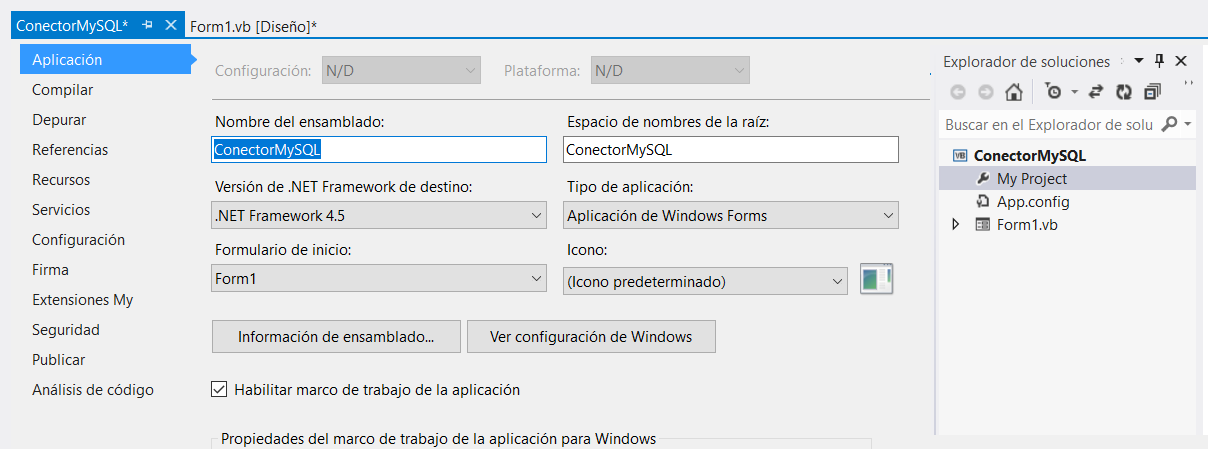Open search options dropdown in Solution Explorer
Viewport: 1208px width, 449px height.
(1187, 125)
